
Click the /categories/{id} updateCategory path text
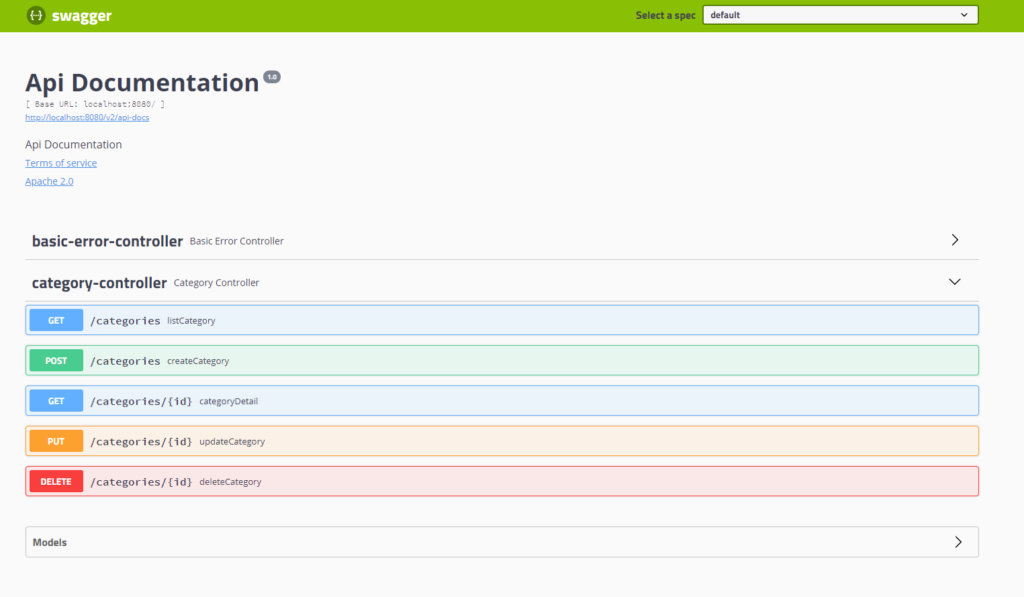click(141, 441)
